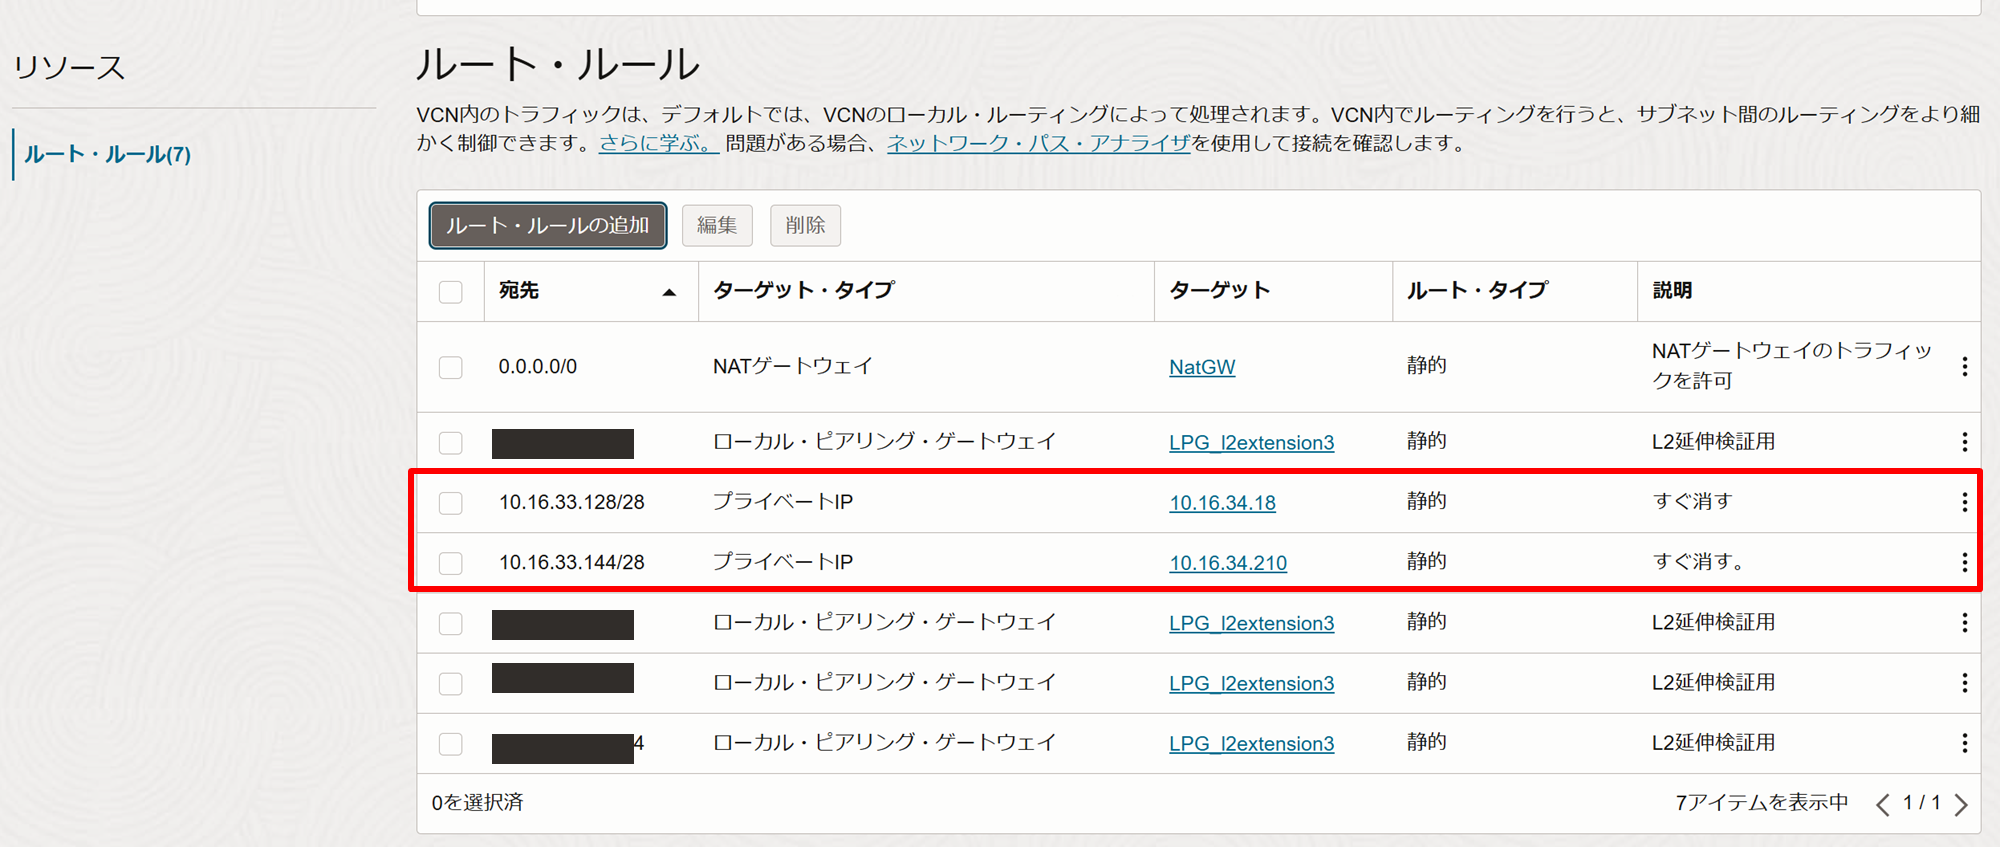
Task: Open the さらに学ぶ。 link
Action: point(658,143)
